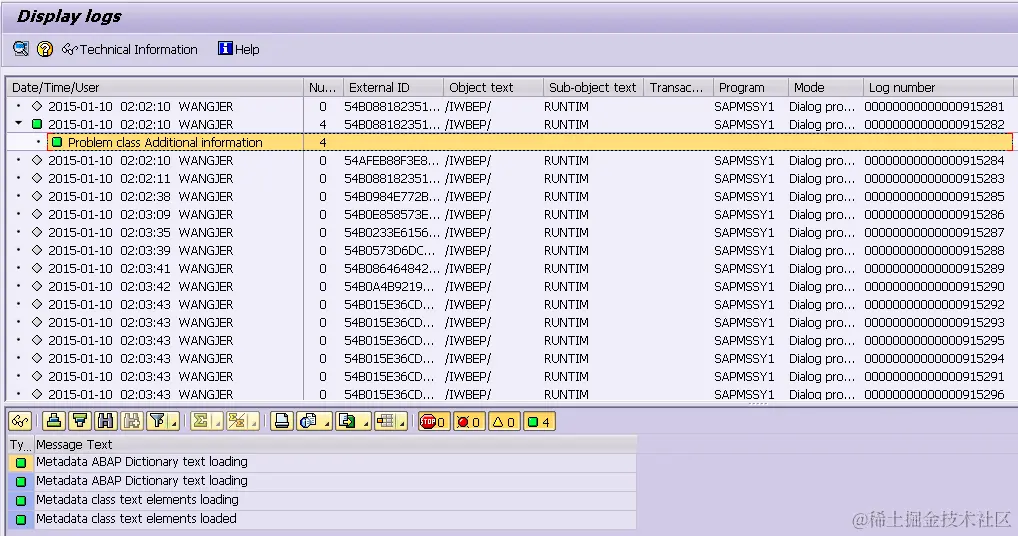Select log entry at 02:02:38 WANGJER
The width and height of the screenshot is (1018, 536).
[x=510, y=197]
